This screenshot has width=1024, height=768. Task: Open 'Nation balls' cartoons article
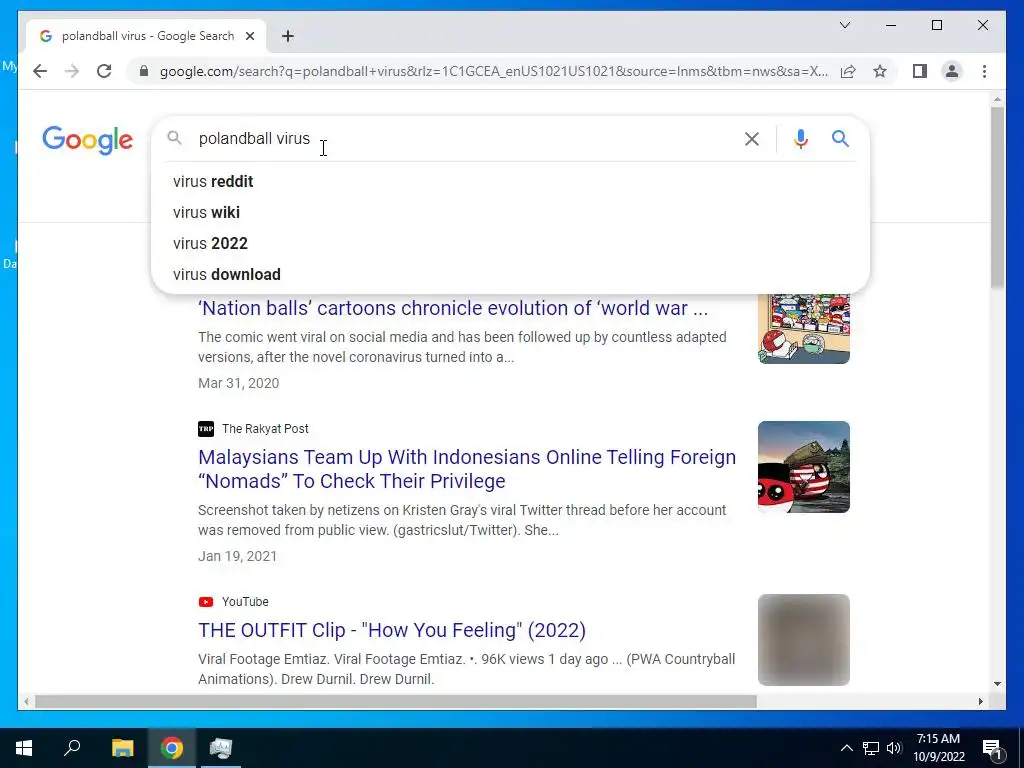coord(453,308)
